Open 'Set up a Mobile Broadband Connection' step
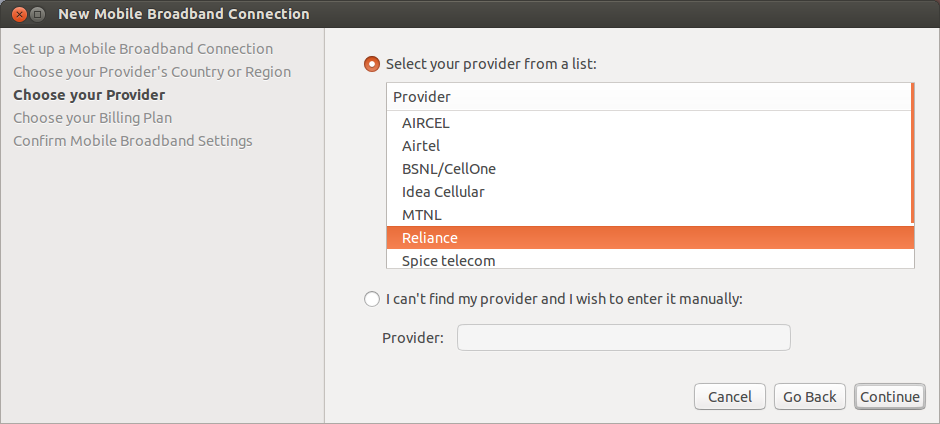Image resolution: width=940 pixels, height=424 pixels. point(143,49)
